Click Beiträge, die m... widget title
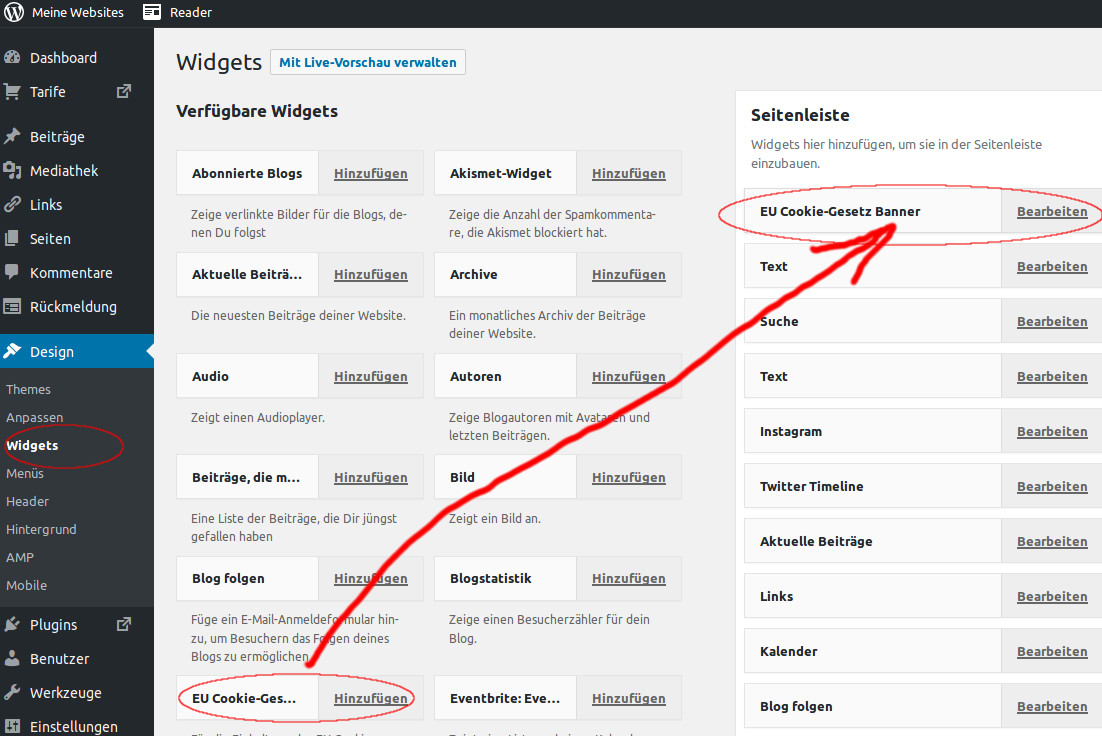1102x736 pixels. coord(246,477)
